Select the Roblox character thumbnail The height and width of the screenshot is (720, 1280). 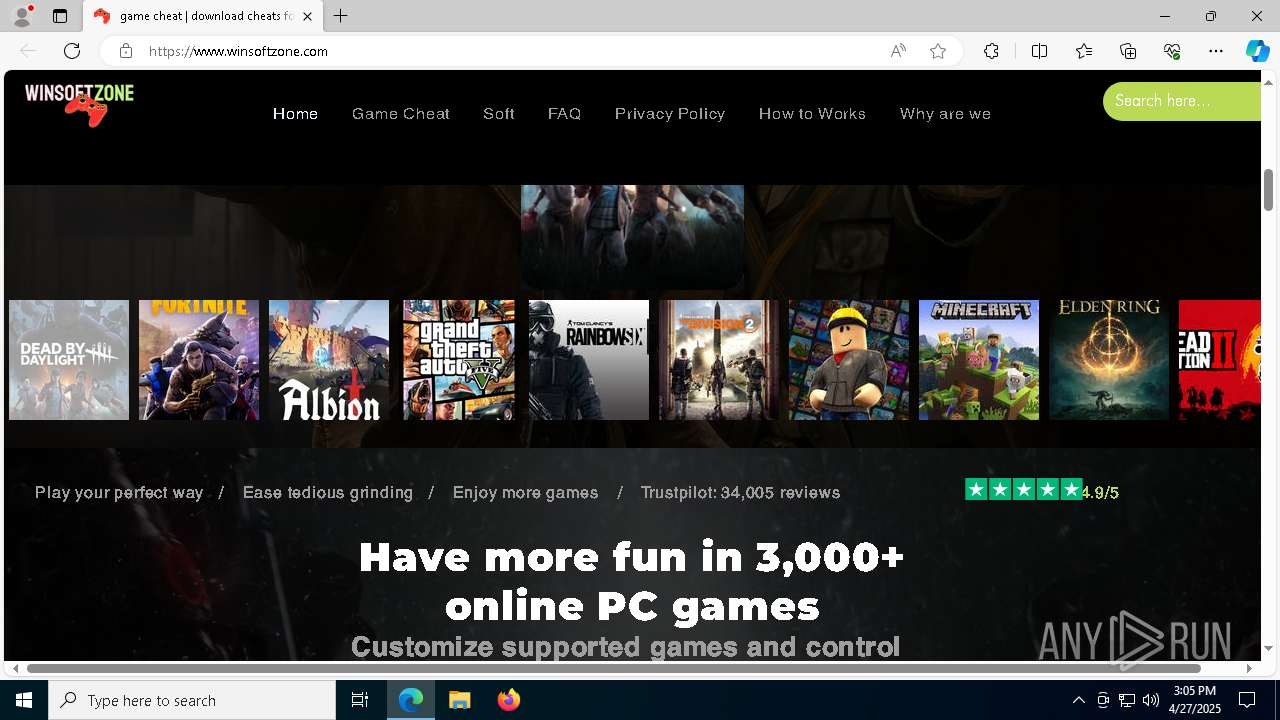click(849, 360)
